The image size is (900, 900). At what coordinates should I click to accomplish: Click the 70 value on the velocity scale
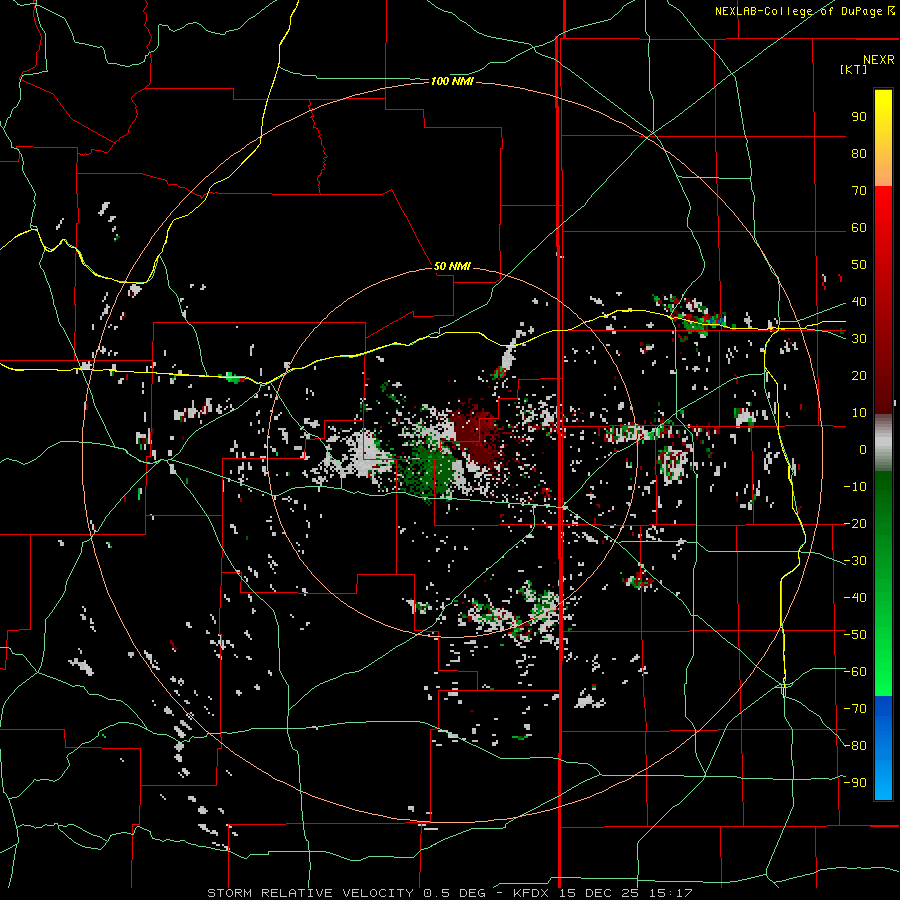click(x=859, y=191)
